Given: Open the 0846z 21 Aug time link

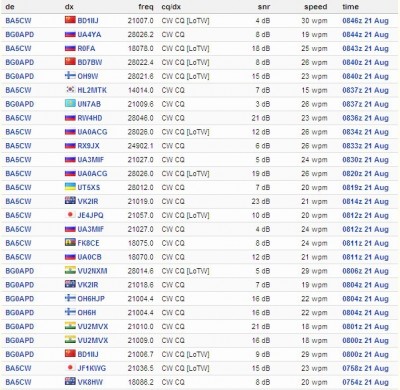Looking at the screenshot, I should [x=365, y=21].
